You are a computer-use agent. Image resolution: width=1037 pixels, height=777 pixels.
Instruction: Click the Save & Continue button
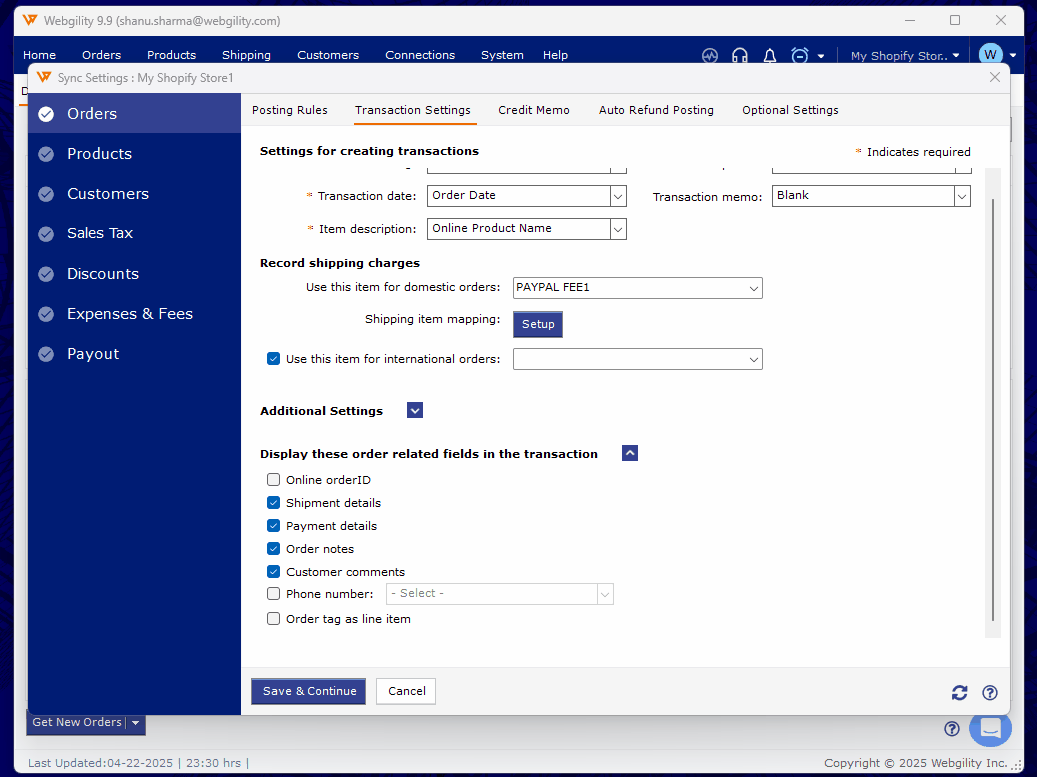coord(309,691)
